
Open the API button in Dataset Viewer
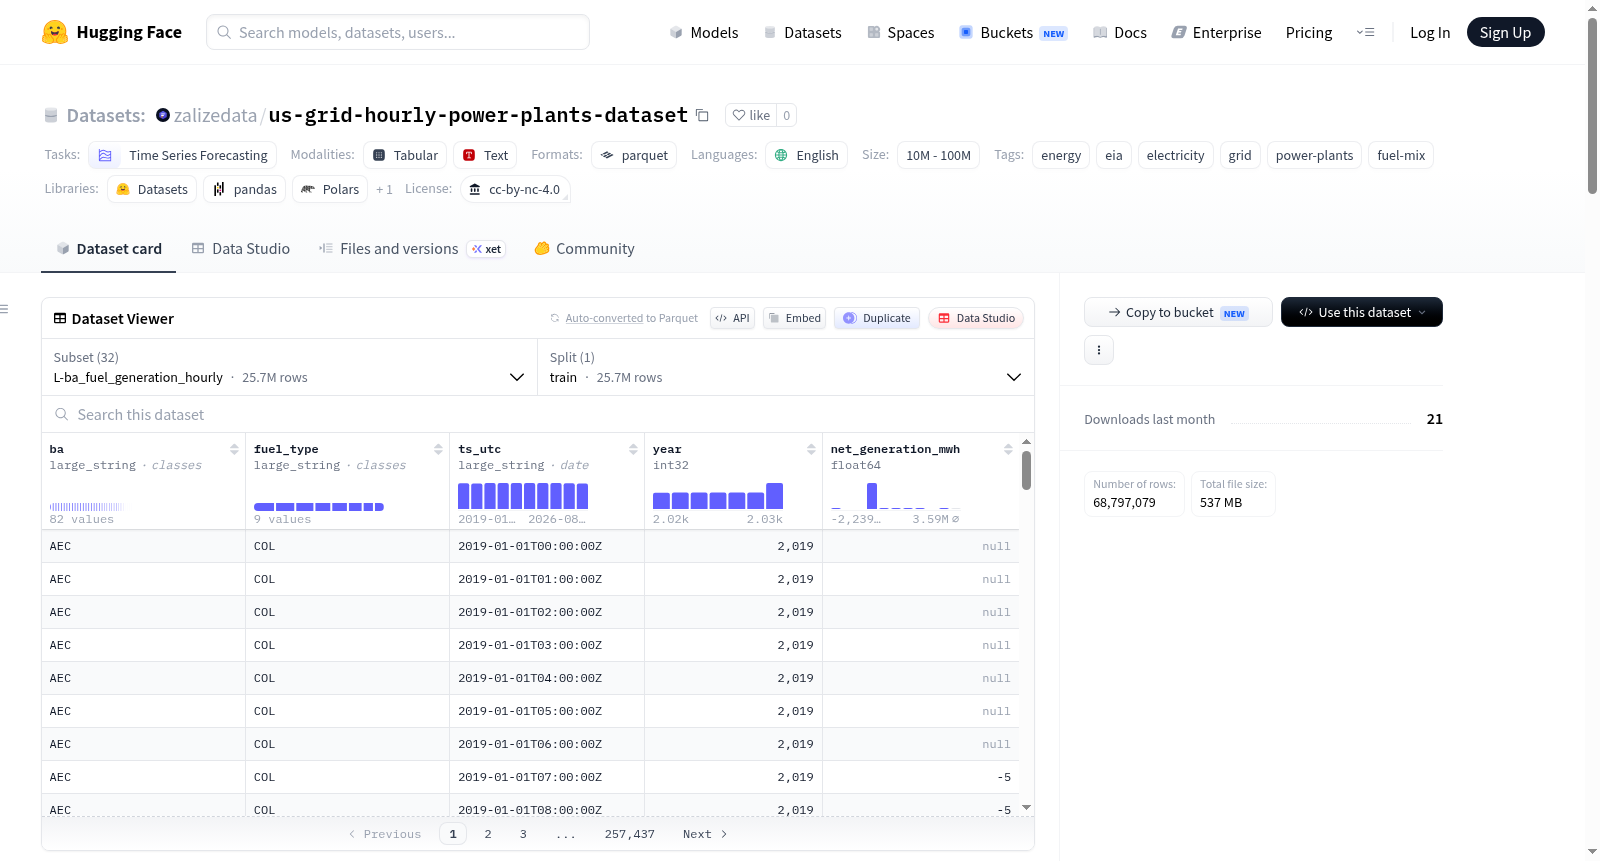click(732, 318)
